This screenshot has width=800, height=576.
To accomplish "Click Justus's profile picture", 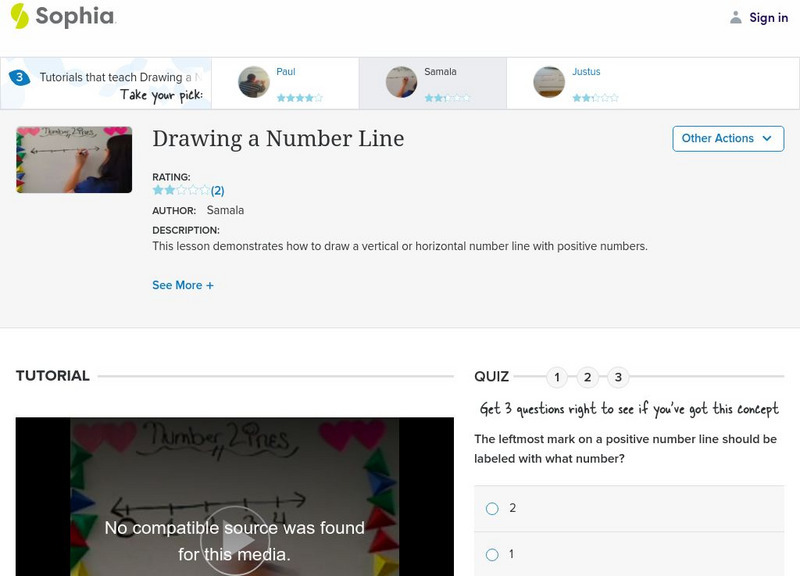I will [x=551, y=80].
